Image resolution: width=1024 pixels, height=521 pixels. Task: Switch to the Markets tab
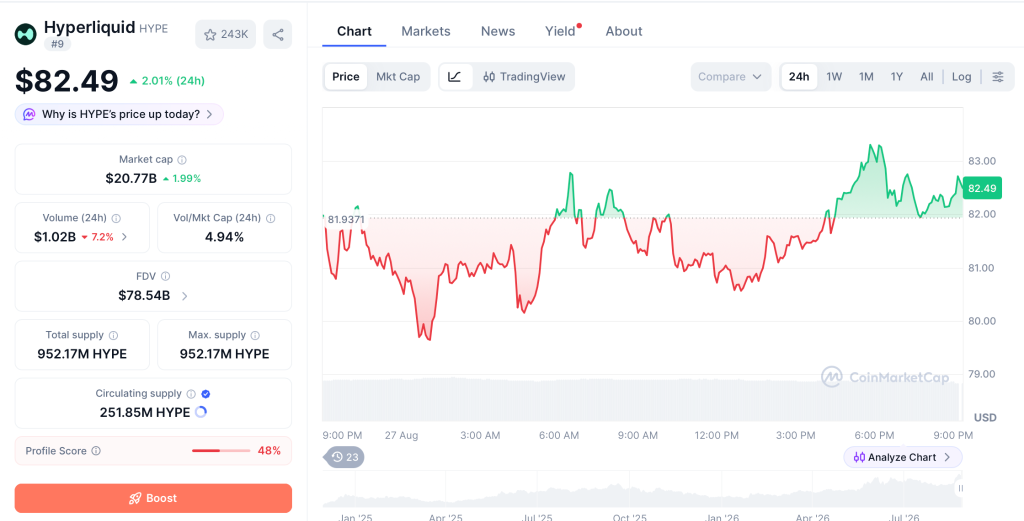[426, 31]
